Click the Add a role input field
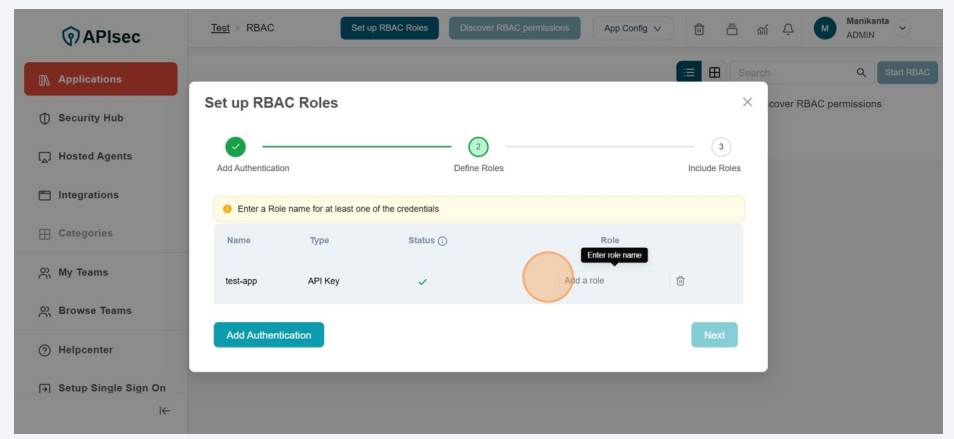The width and height of the screenshot is (954, 439). click(613, 281)
